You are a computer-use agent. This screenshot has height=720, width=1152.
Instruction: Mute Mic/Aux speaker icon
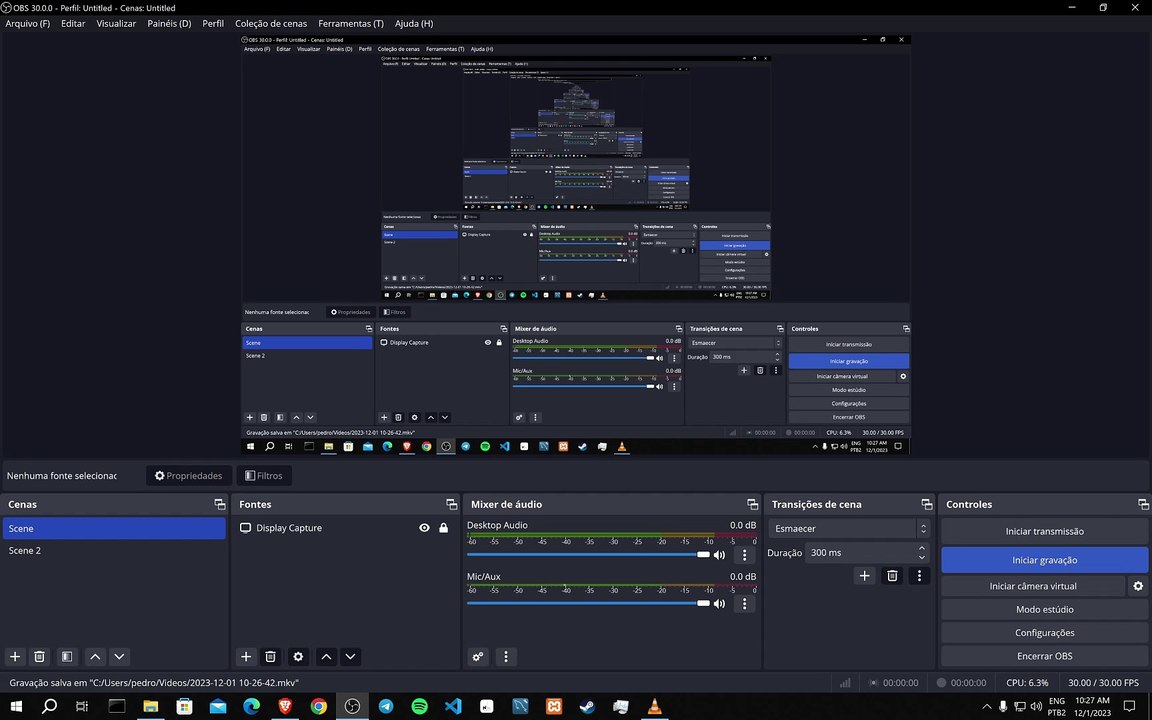pyautogui.click(x=719, y=603)
